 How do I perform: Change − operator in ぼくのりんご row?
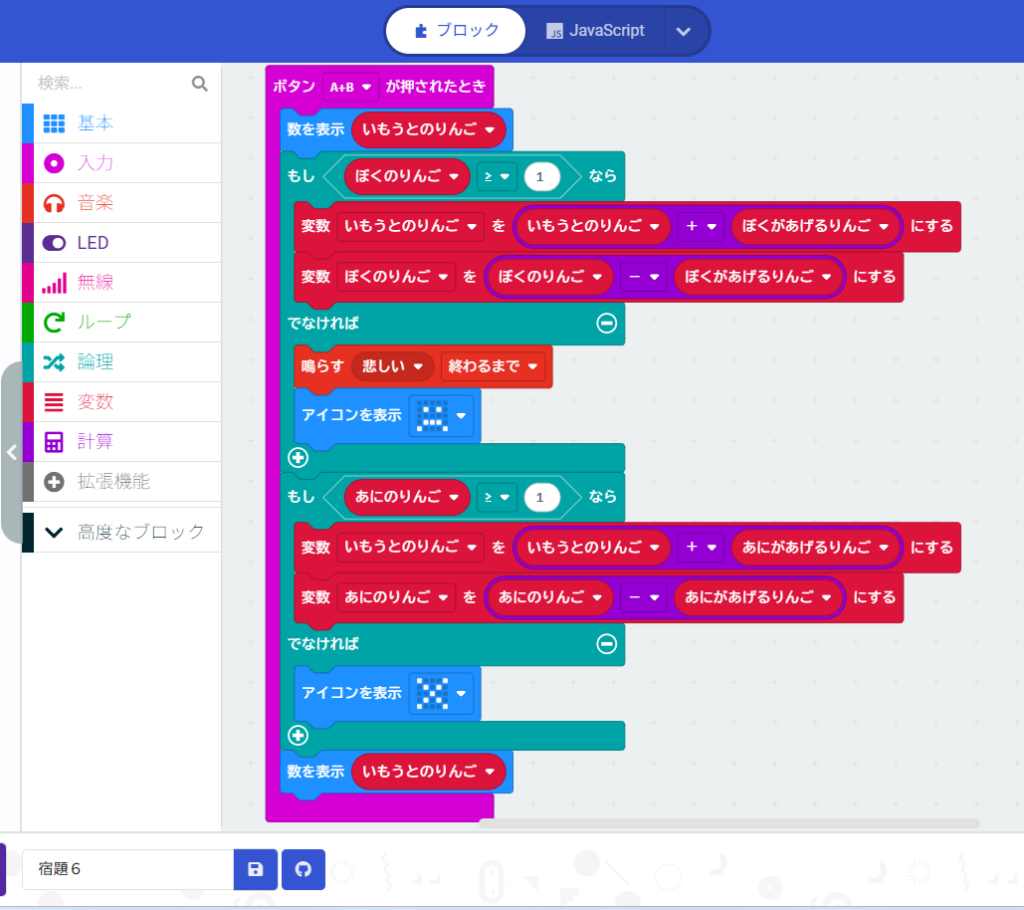click(x=643, y=276)
